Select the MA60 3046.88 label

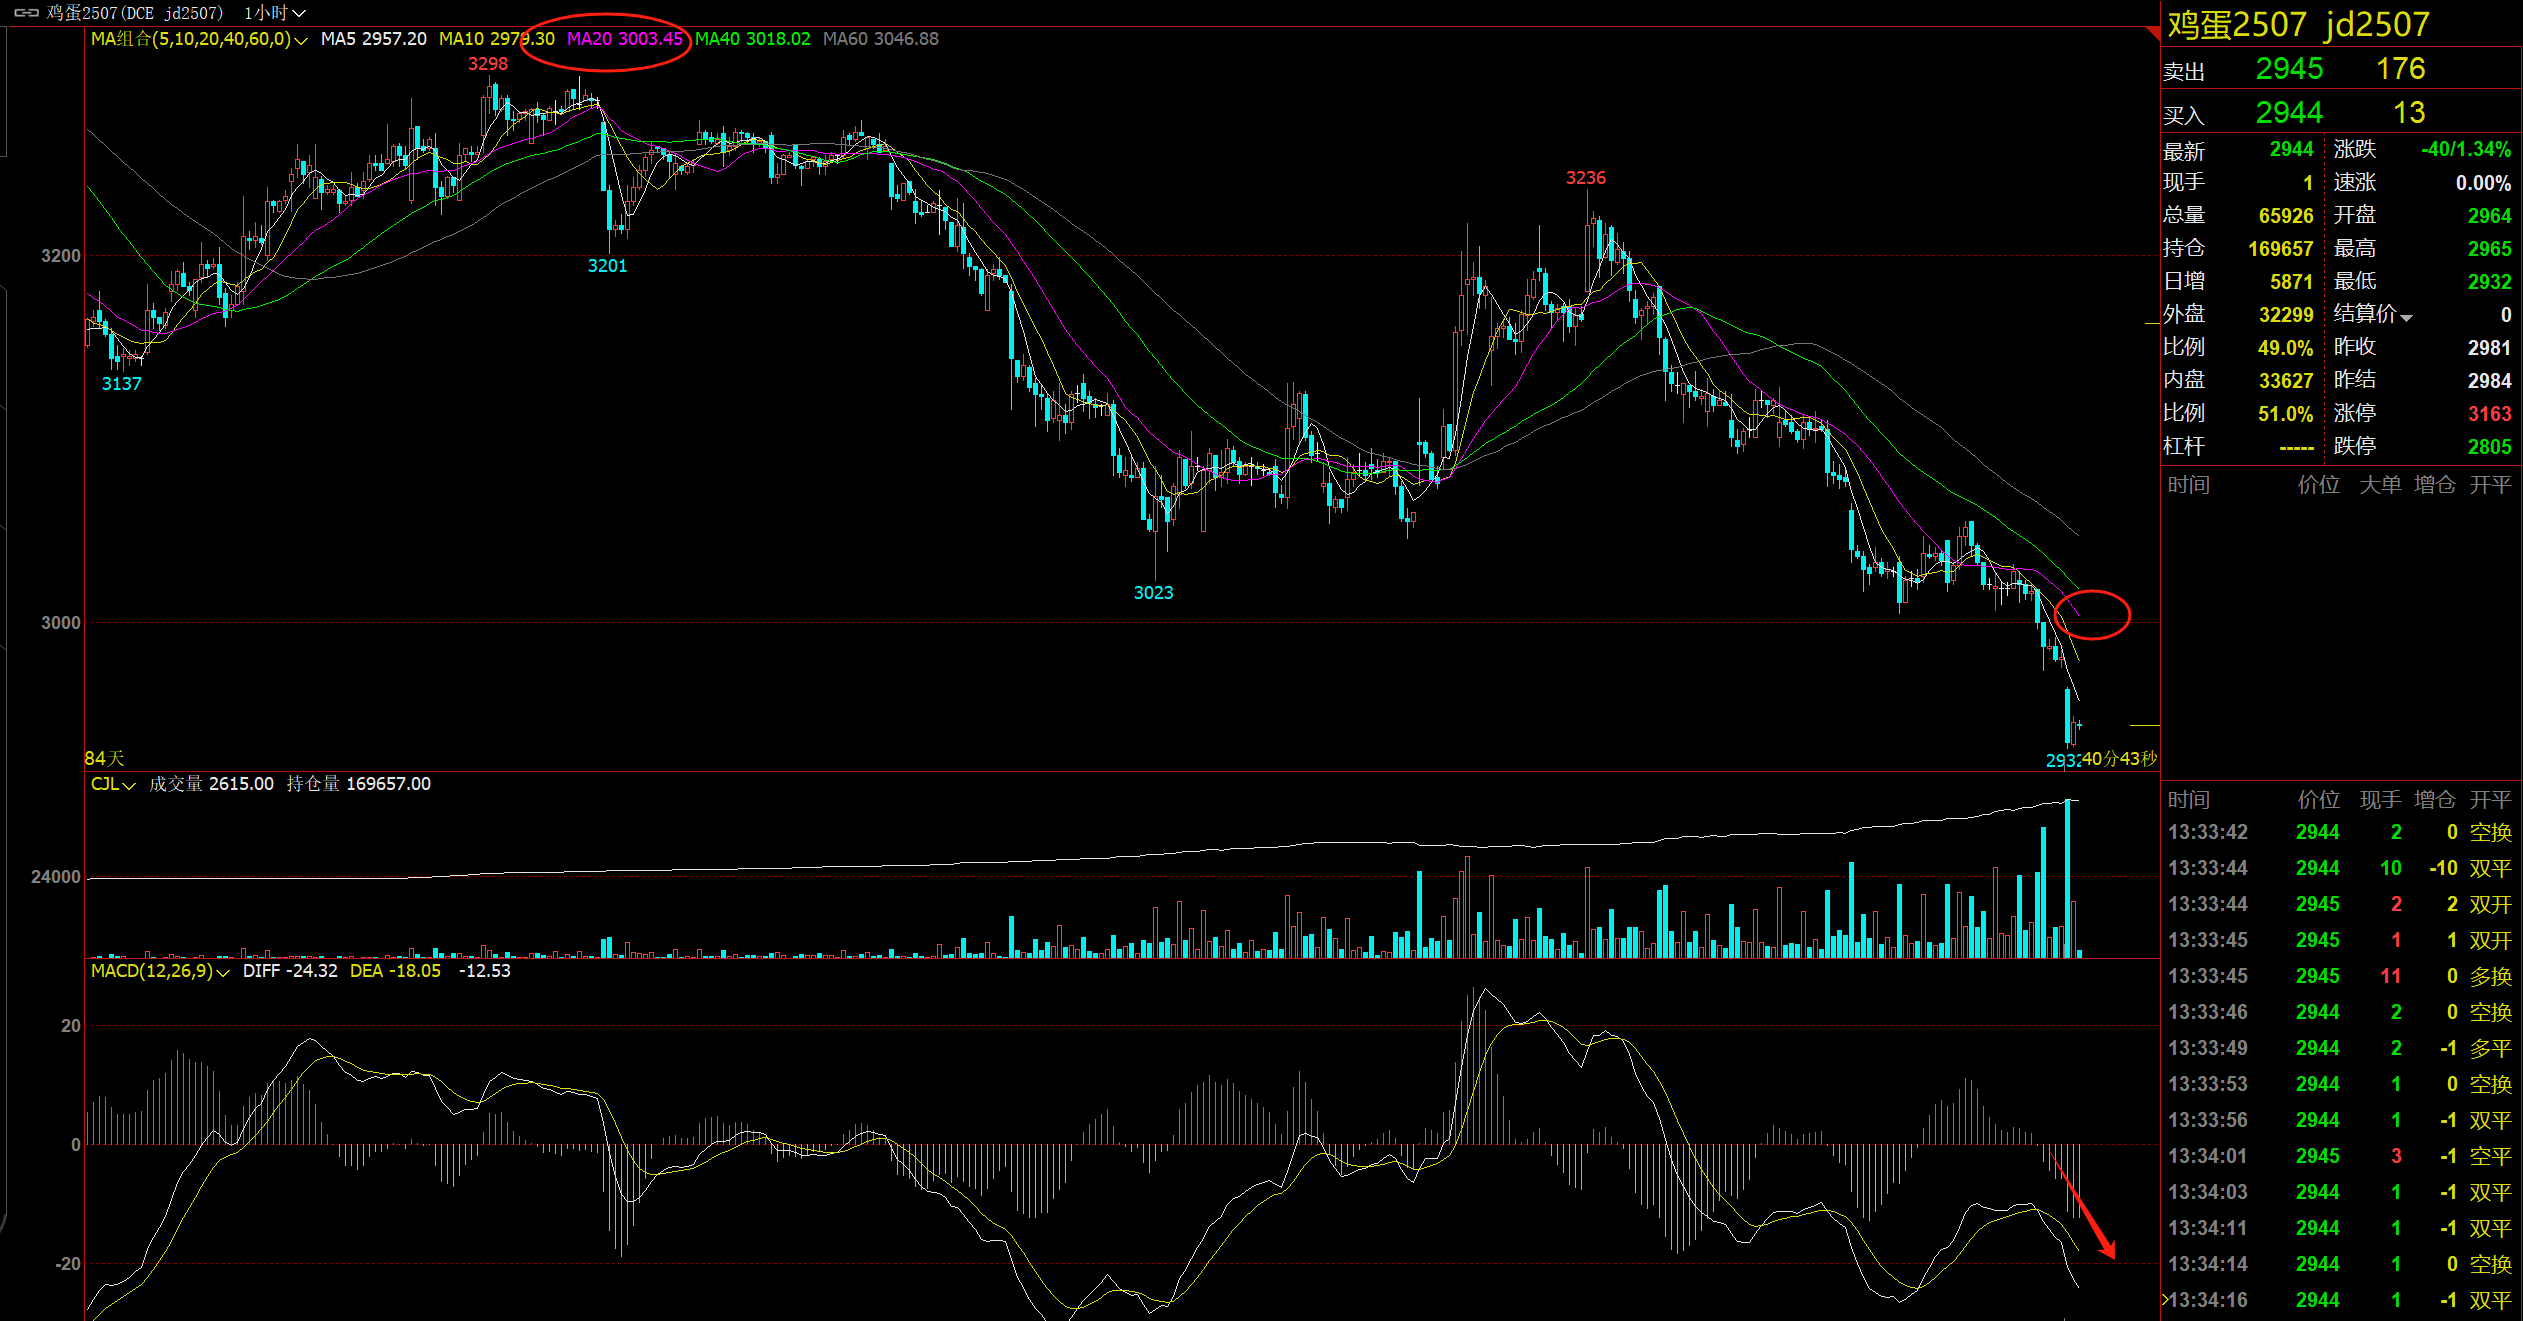point(880,39)
